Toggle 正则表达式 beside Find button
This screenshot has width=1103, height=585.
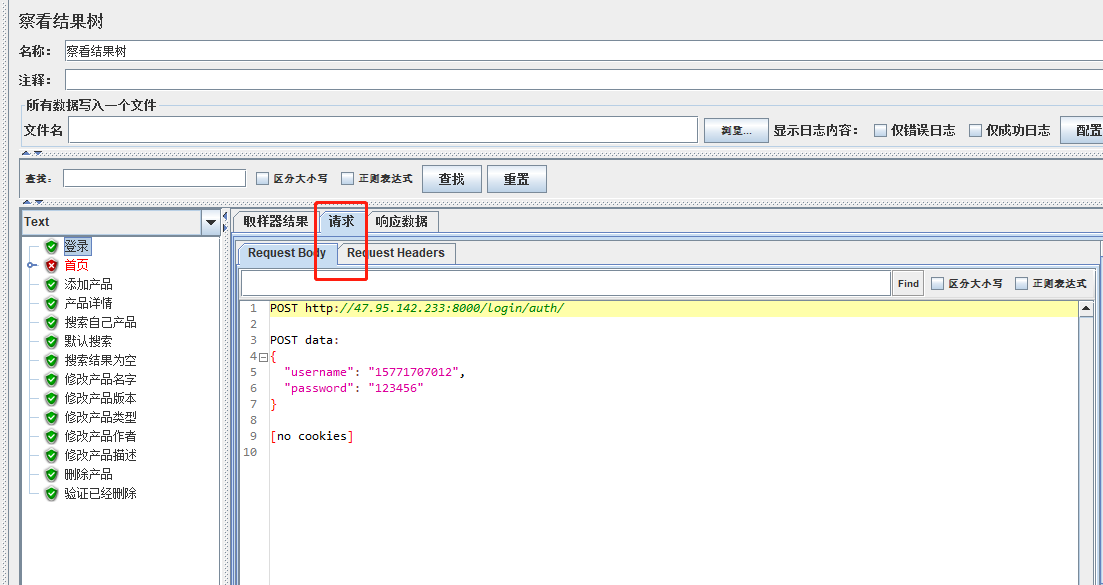(1021, 283)
